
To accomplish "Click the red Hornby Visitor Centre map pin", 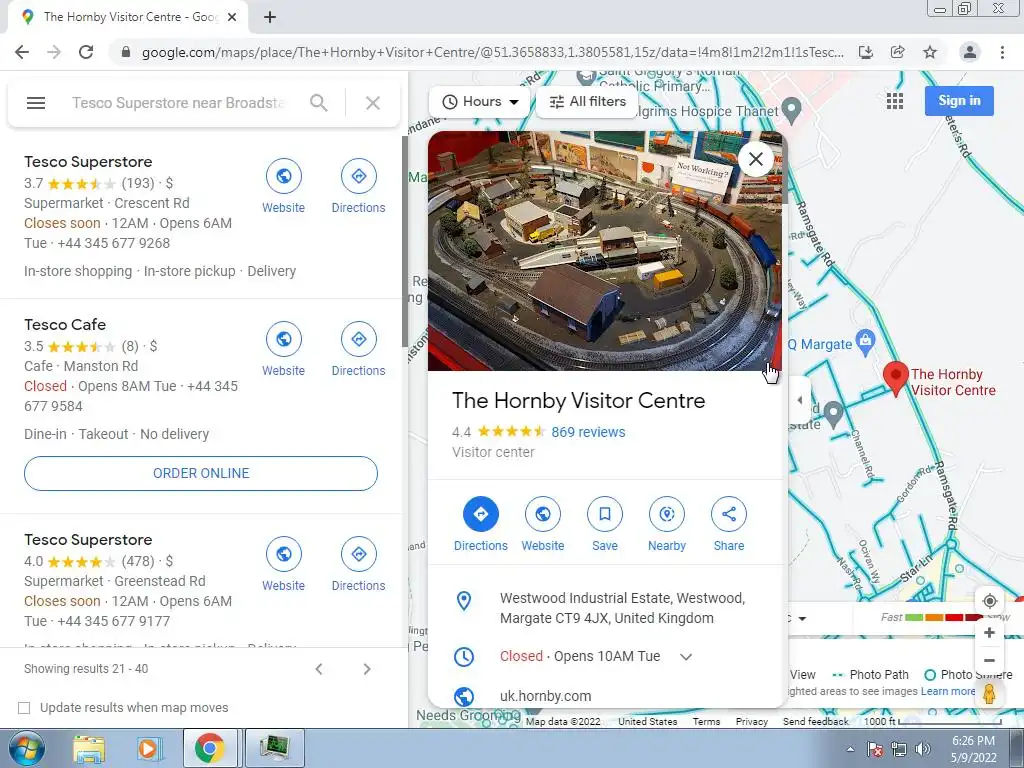I will click(x=895, y=378).
